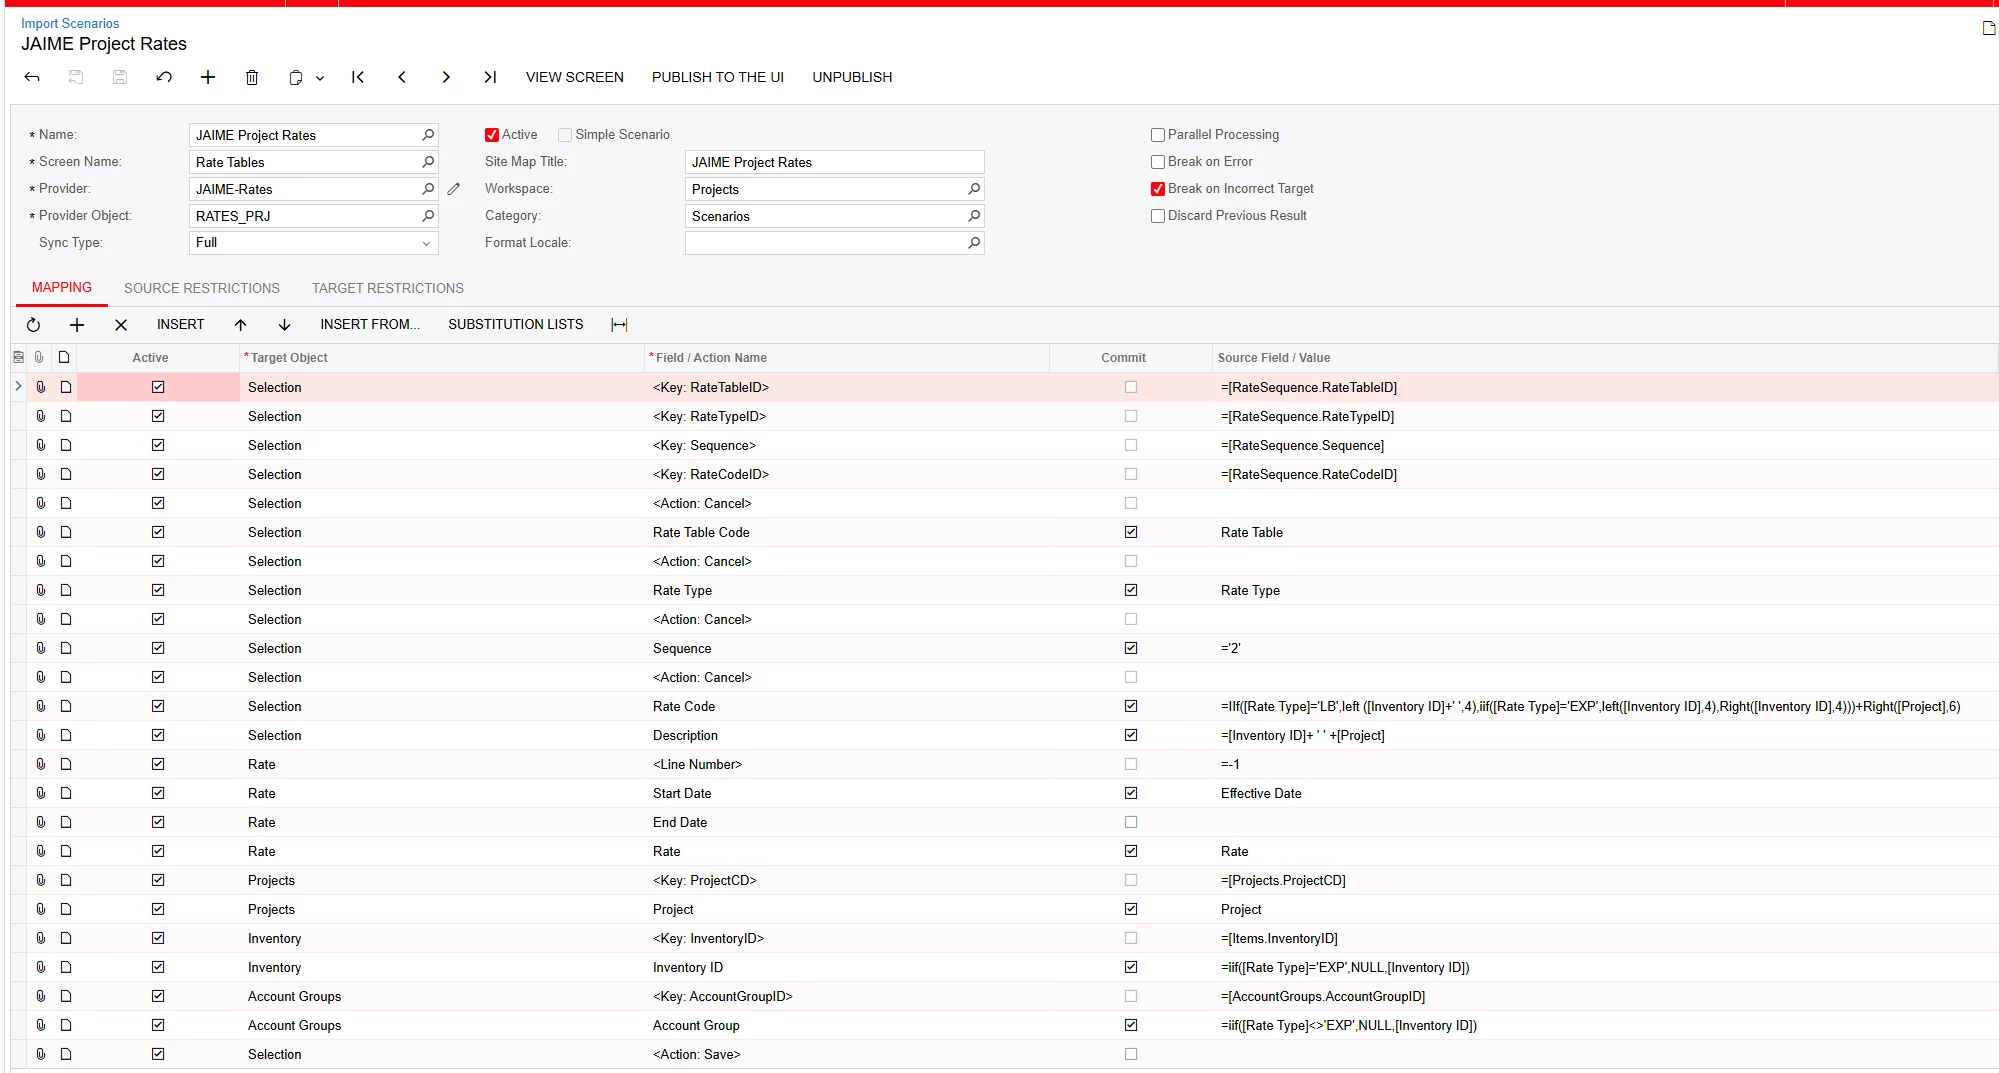Click the Site Map Title input field
The height and width of the screenshot is (1073, 1999).
[x=835, y=162]
